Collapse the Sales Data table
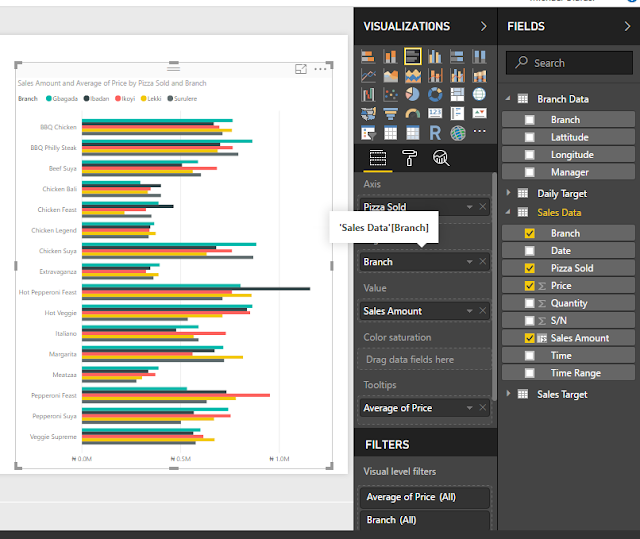This screenshot has height=539, width=640. pyautogui.click(x=508, y=212)
